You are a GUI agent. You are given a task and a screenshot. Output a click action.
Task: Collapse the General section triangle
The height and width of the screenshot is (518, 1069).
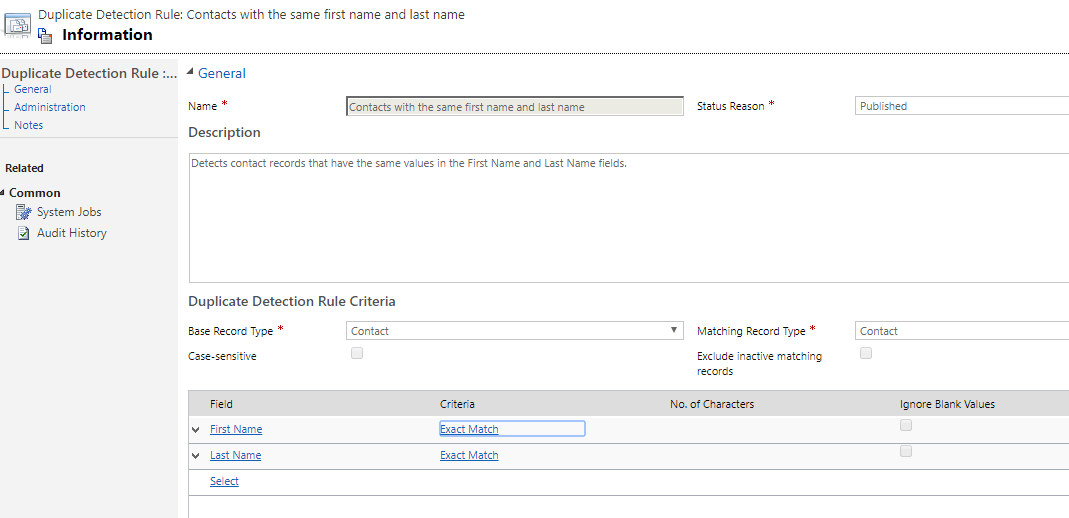coord(190,73)
